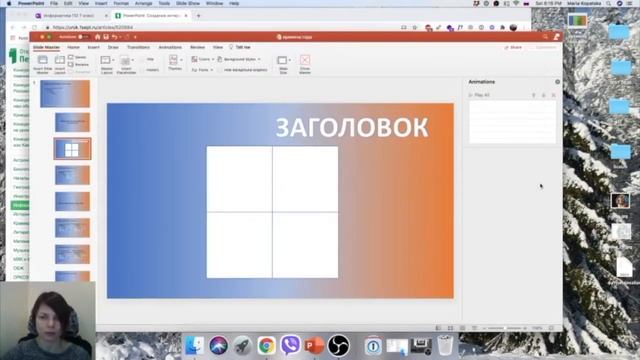Open Transitions ribbon tab
The image size is (640, 360).
pyautogui.click(x=138, y=47)
